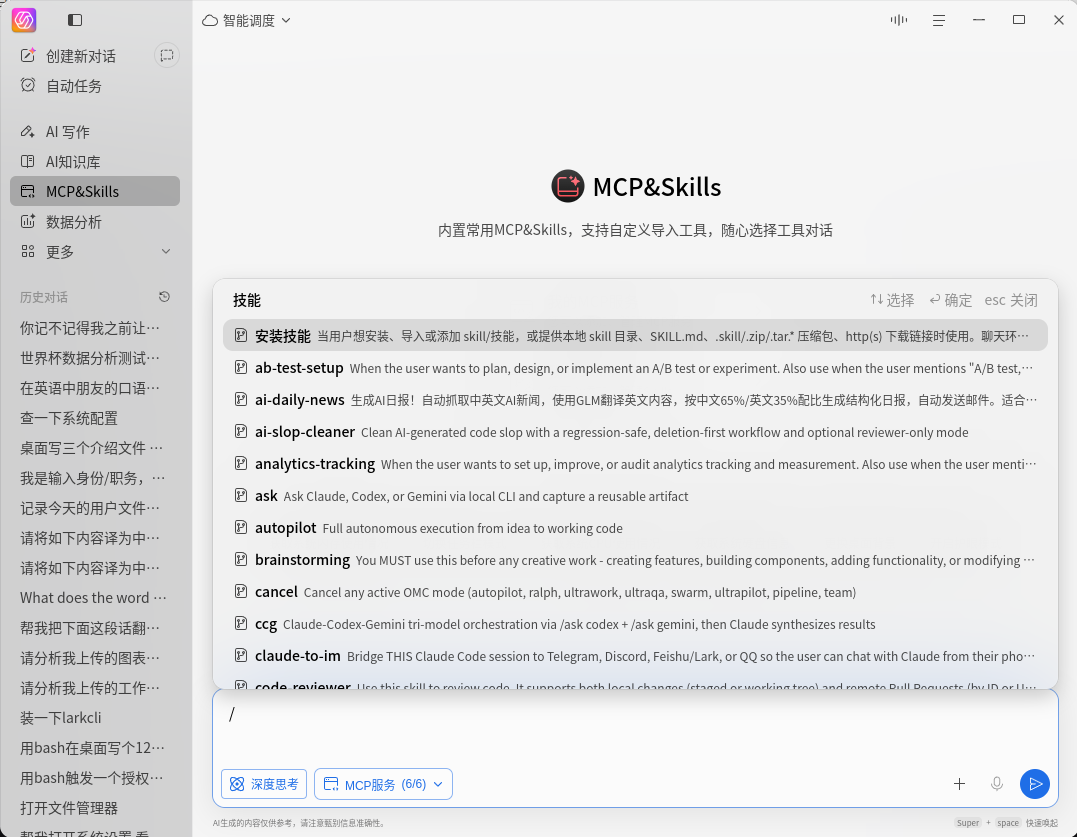Click the 确定 confirm hint
Viewport: 1077px width, 837px height.
(x=951, y=300)
